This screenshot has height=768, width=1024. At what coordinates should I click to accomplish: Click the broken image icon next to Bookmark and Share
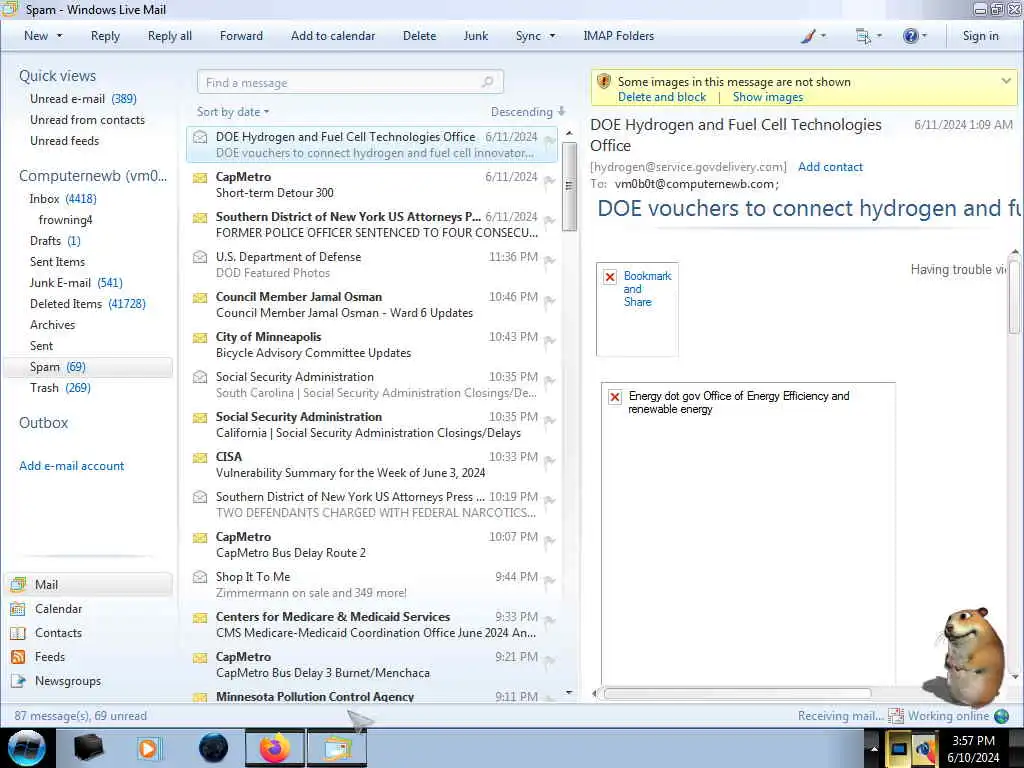coord(610,277)
